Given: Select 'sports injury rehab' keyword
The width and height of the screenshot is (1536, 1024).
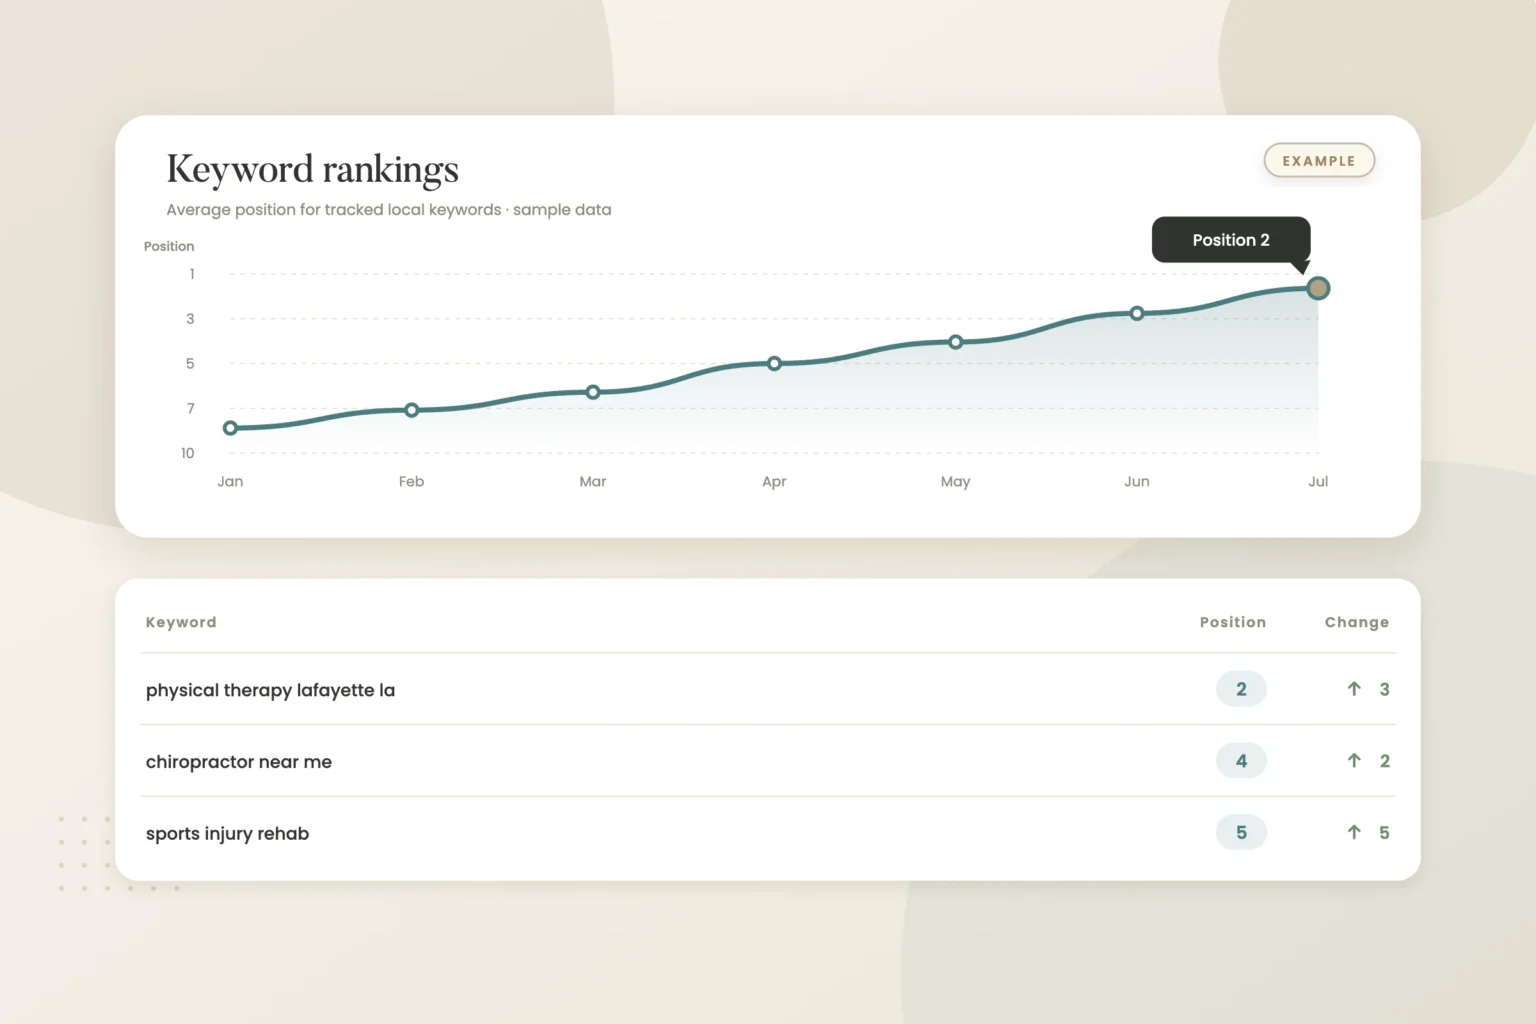Looking at the screenshot, I should [x=227, y=834].
